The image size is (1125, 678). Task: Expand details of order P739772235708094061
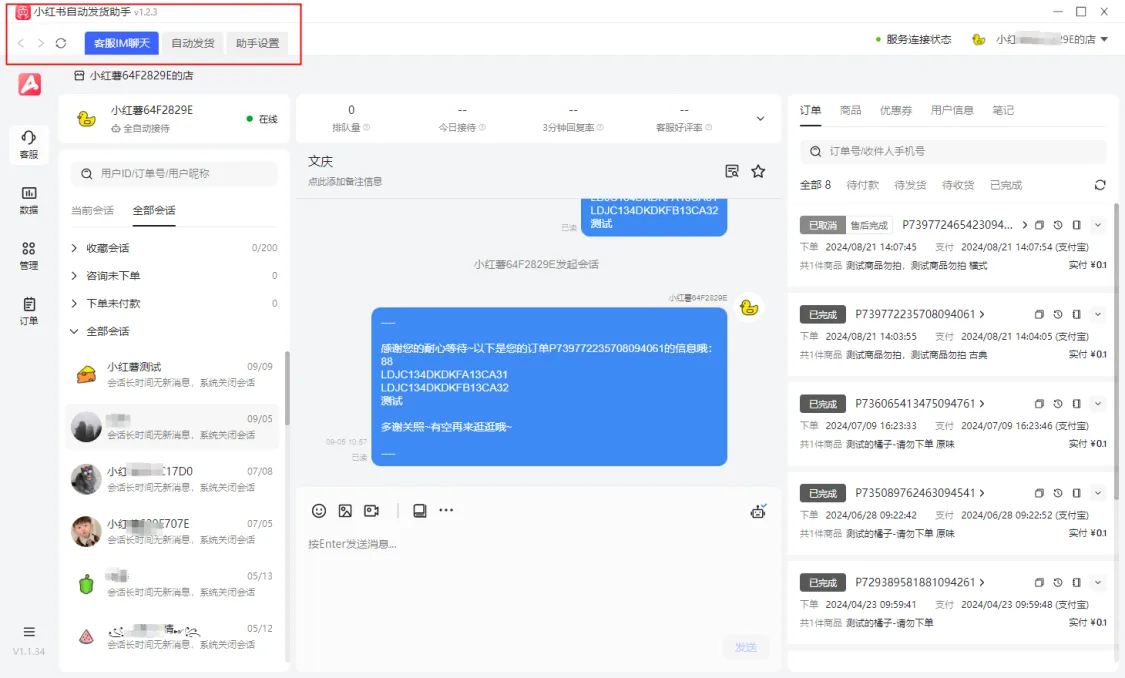click(x=1098, y=314)
